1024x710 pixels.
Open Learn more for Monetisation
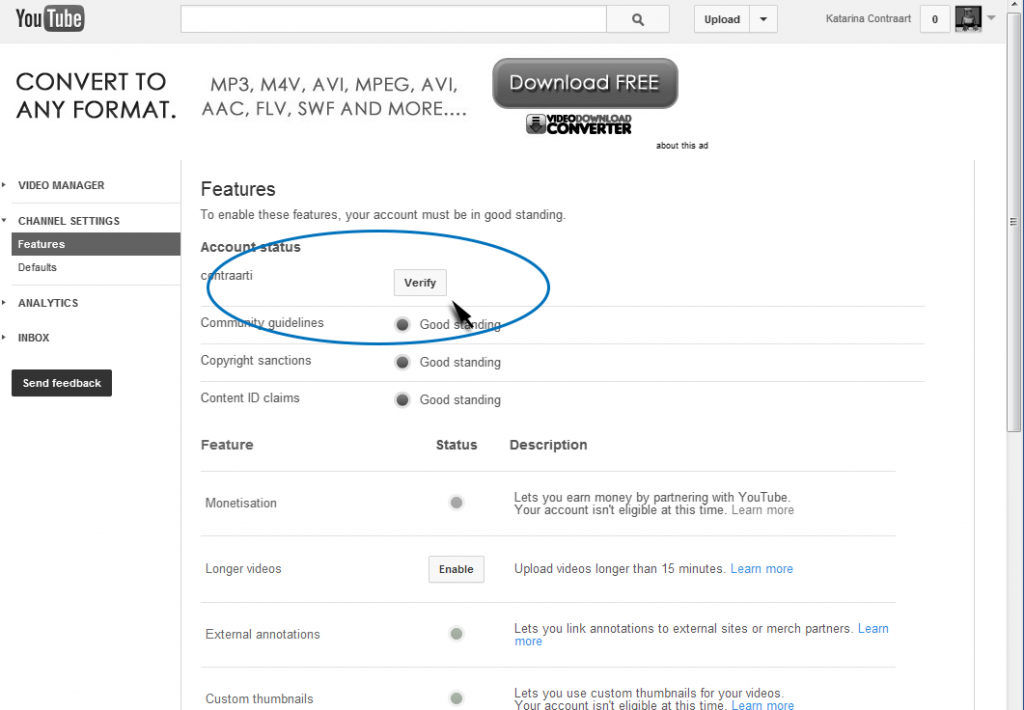point(762,510)
